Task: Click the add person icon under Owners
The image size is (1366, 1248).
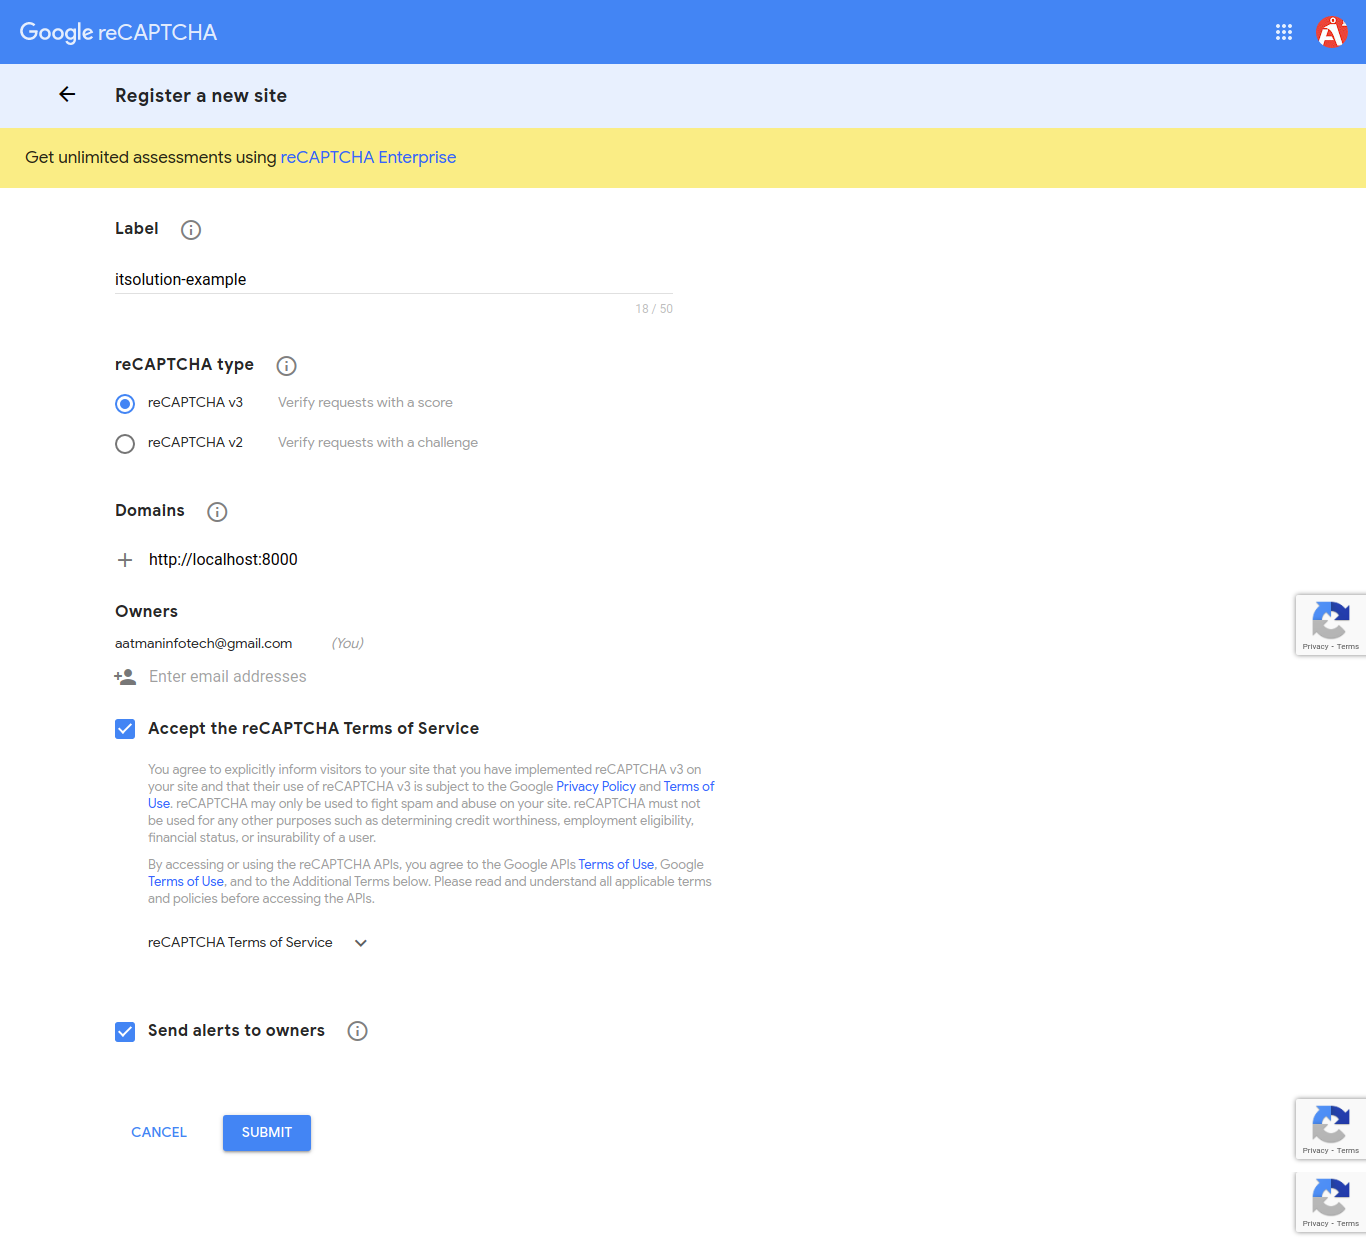Action: coord(125,677)
